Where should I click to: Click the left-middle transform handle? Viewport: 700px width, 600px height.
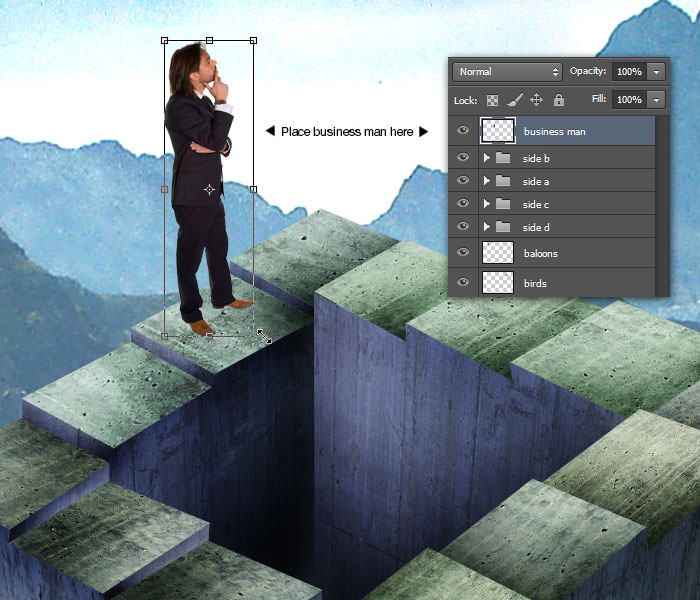click(164, 190)
